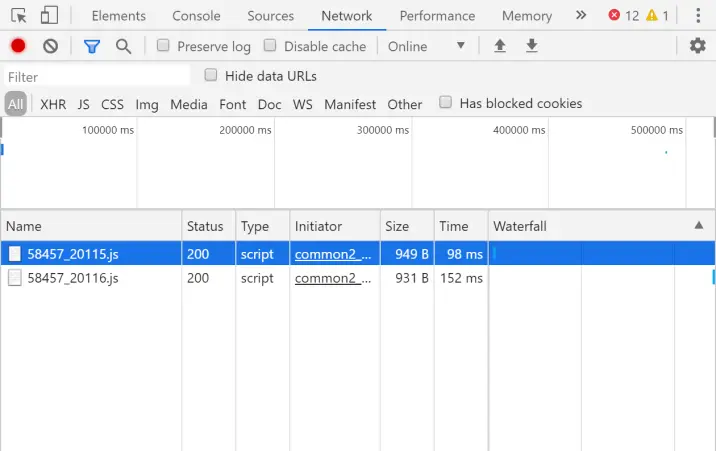This screenshot has height=451, width=716.
Task: Switch to the Console tab
Action: (x=196, y=16)
